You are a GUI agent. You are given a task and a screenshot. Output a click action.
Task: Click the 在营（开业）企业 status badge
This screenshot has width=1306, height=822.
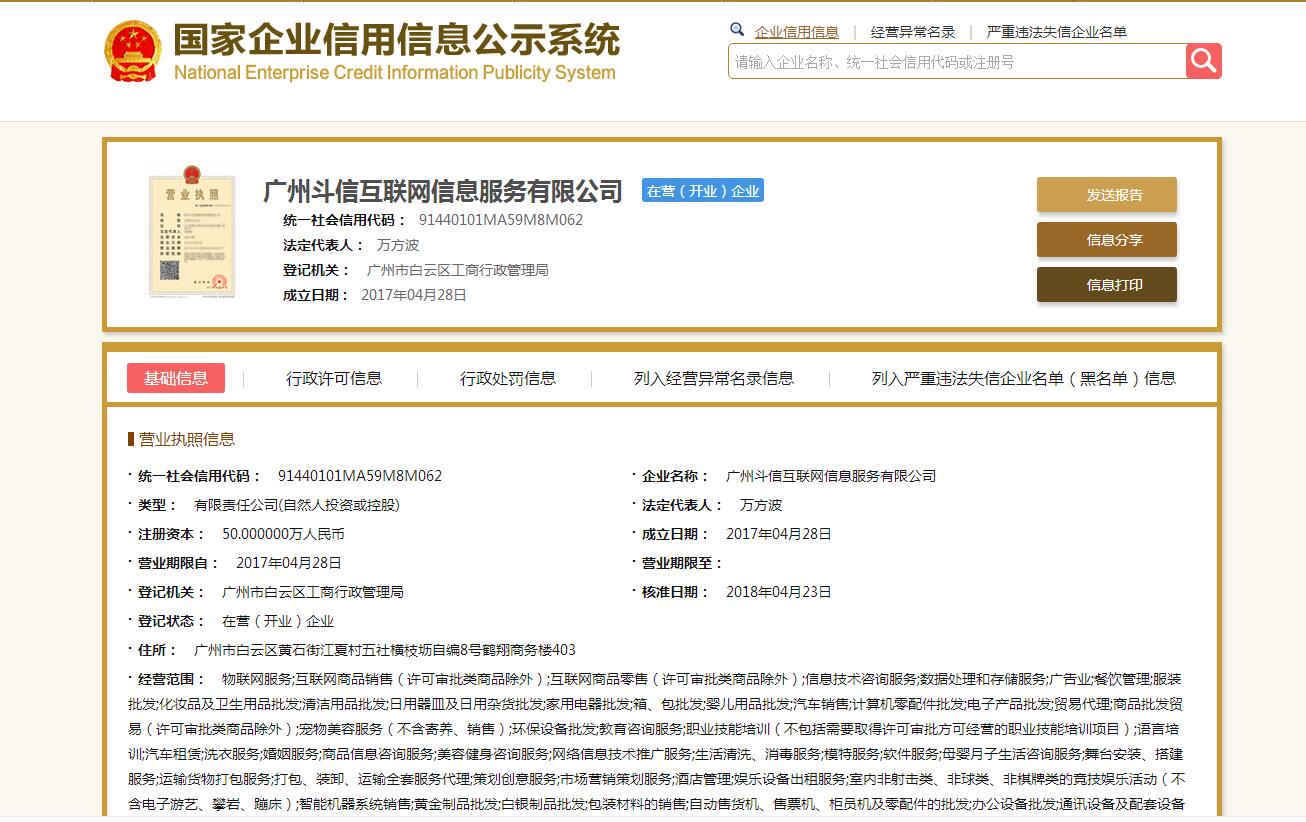point(703,191)
